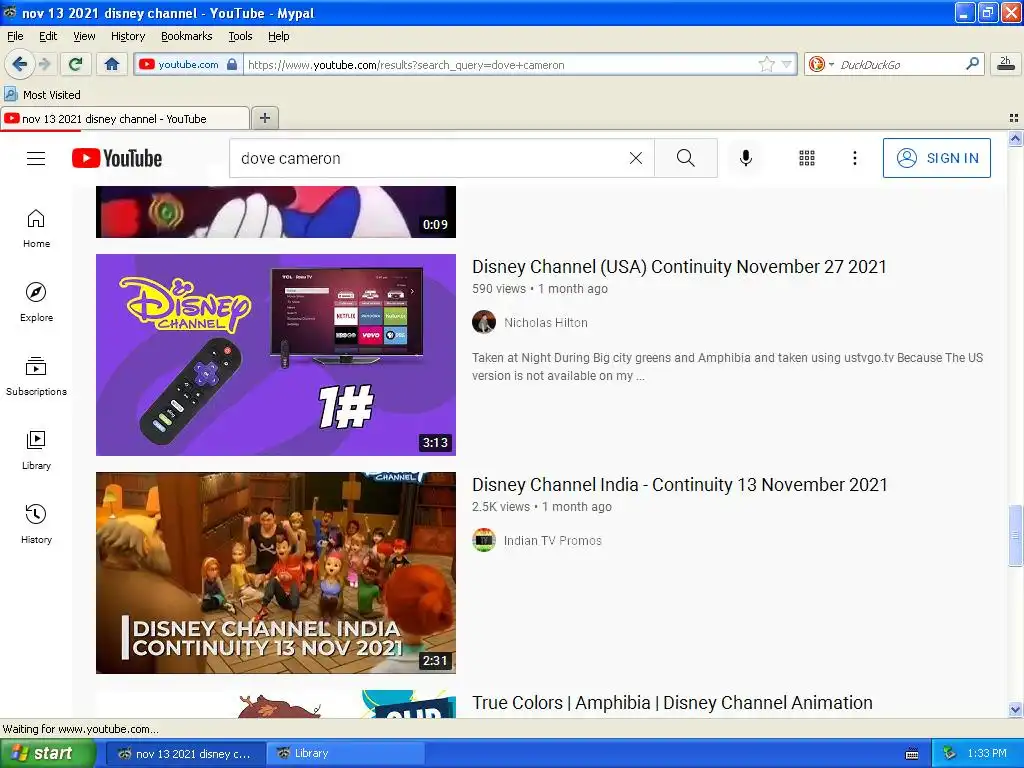
Task: Open YouTube settings three-dot menu
Action: pyautogui.click(x=854, y=158)
